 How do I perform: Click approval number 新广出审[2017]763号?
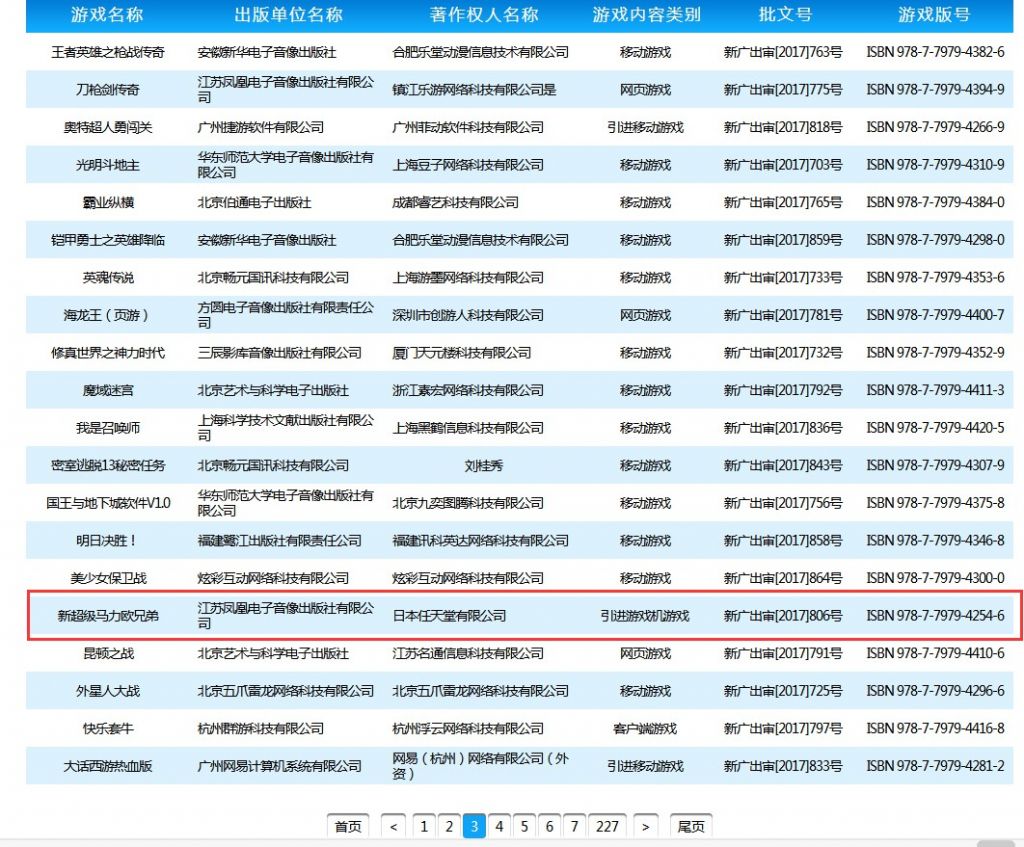pos(783,52)
